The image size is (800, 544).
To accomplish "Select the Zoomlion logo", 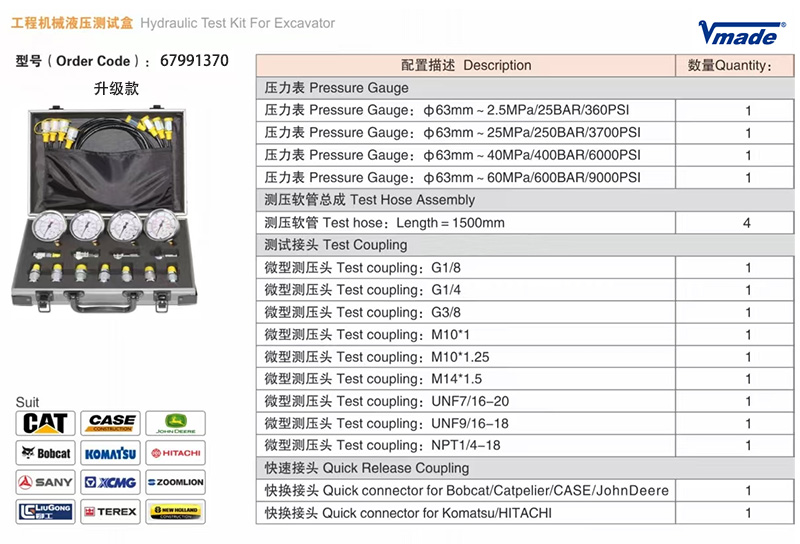I will click(x=176, y=482).
